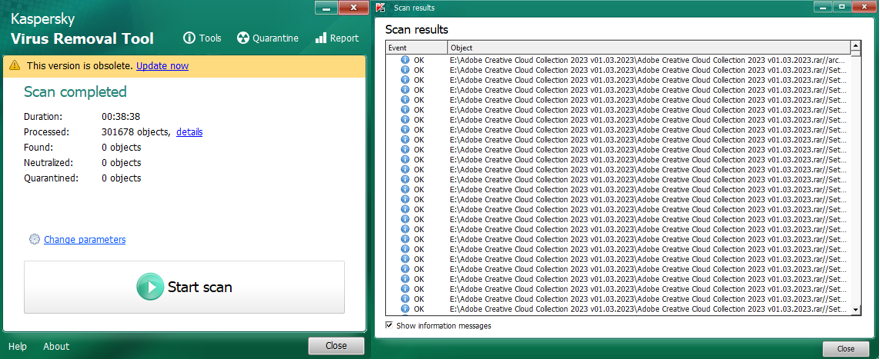Click the info icon of the first result row
The width and height of the screenshot is (880, 360).
click(405, 60)
